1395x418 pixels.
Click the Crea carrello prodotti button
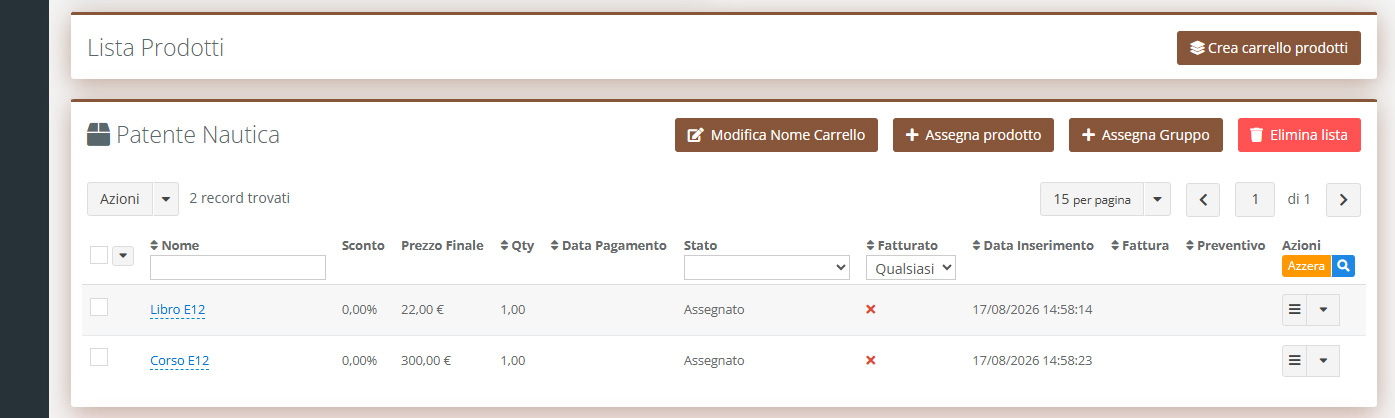1269,47
